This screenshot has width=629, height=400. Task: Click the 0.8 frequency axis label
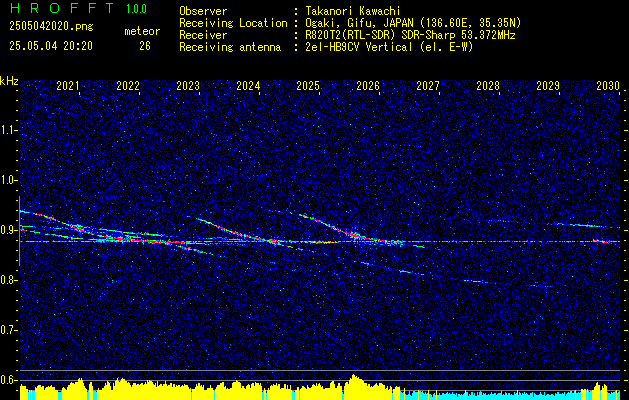tap(8, 280)
